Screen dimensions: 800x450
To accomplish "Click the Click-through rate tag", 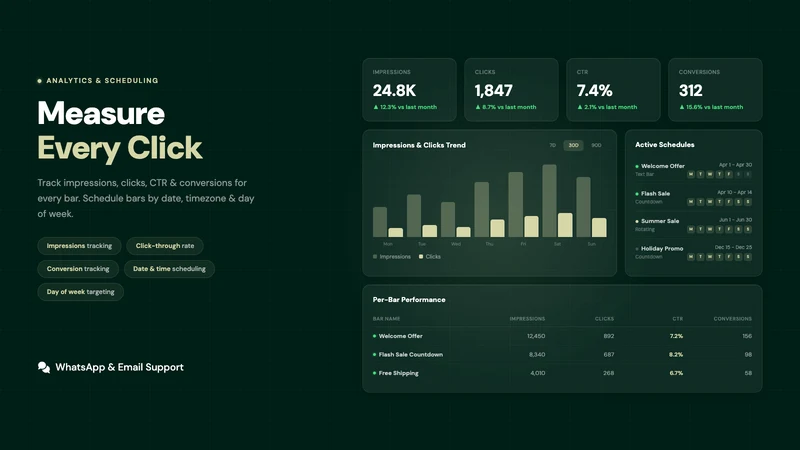I will tap(165, 246).
